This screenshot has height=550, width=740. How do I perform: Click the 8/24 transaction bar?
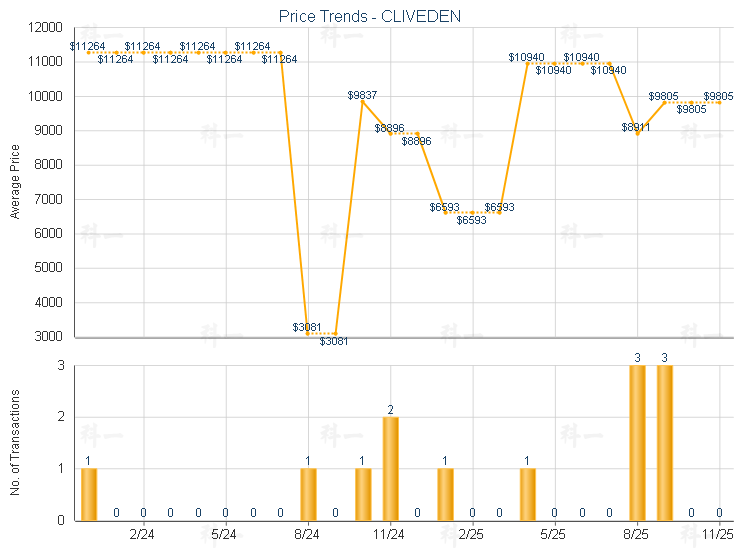point(308,494)
